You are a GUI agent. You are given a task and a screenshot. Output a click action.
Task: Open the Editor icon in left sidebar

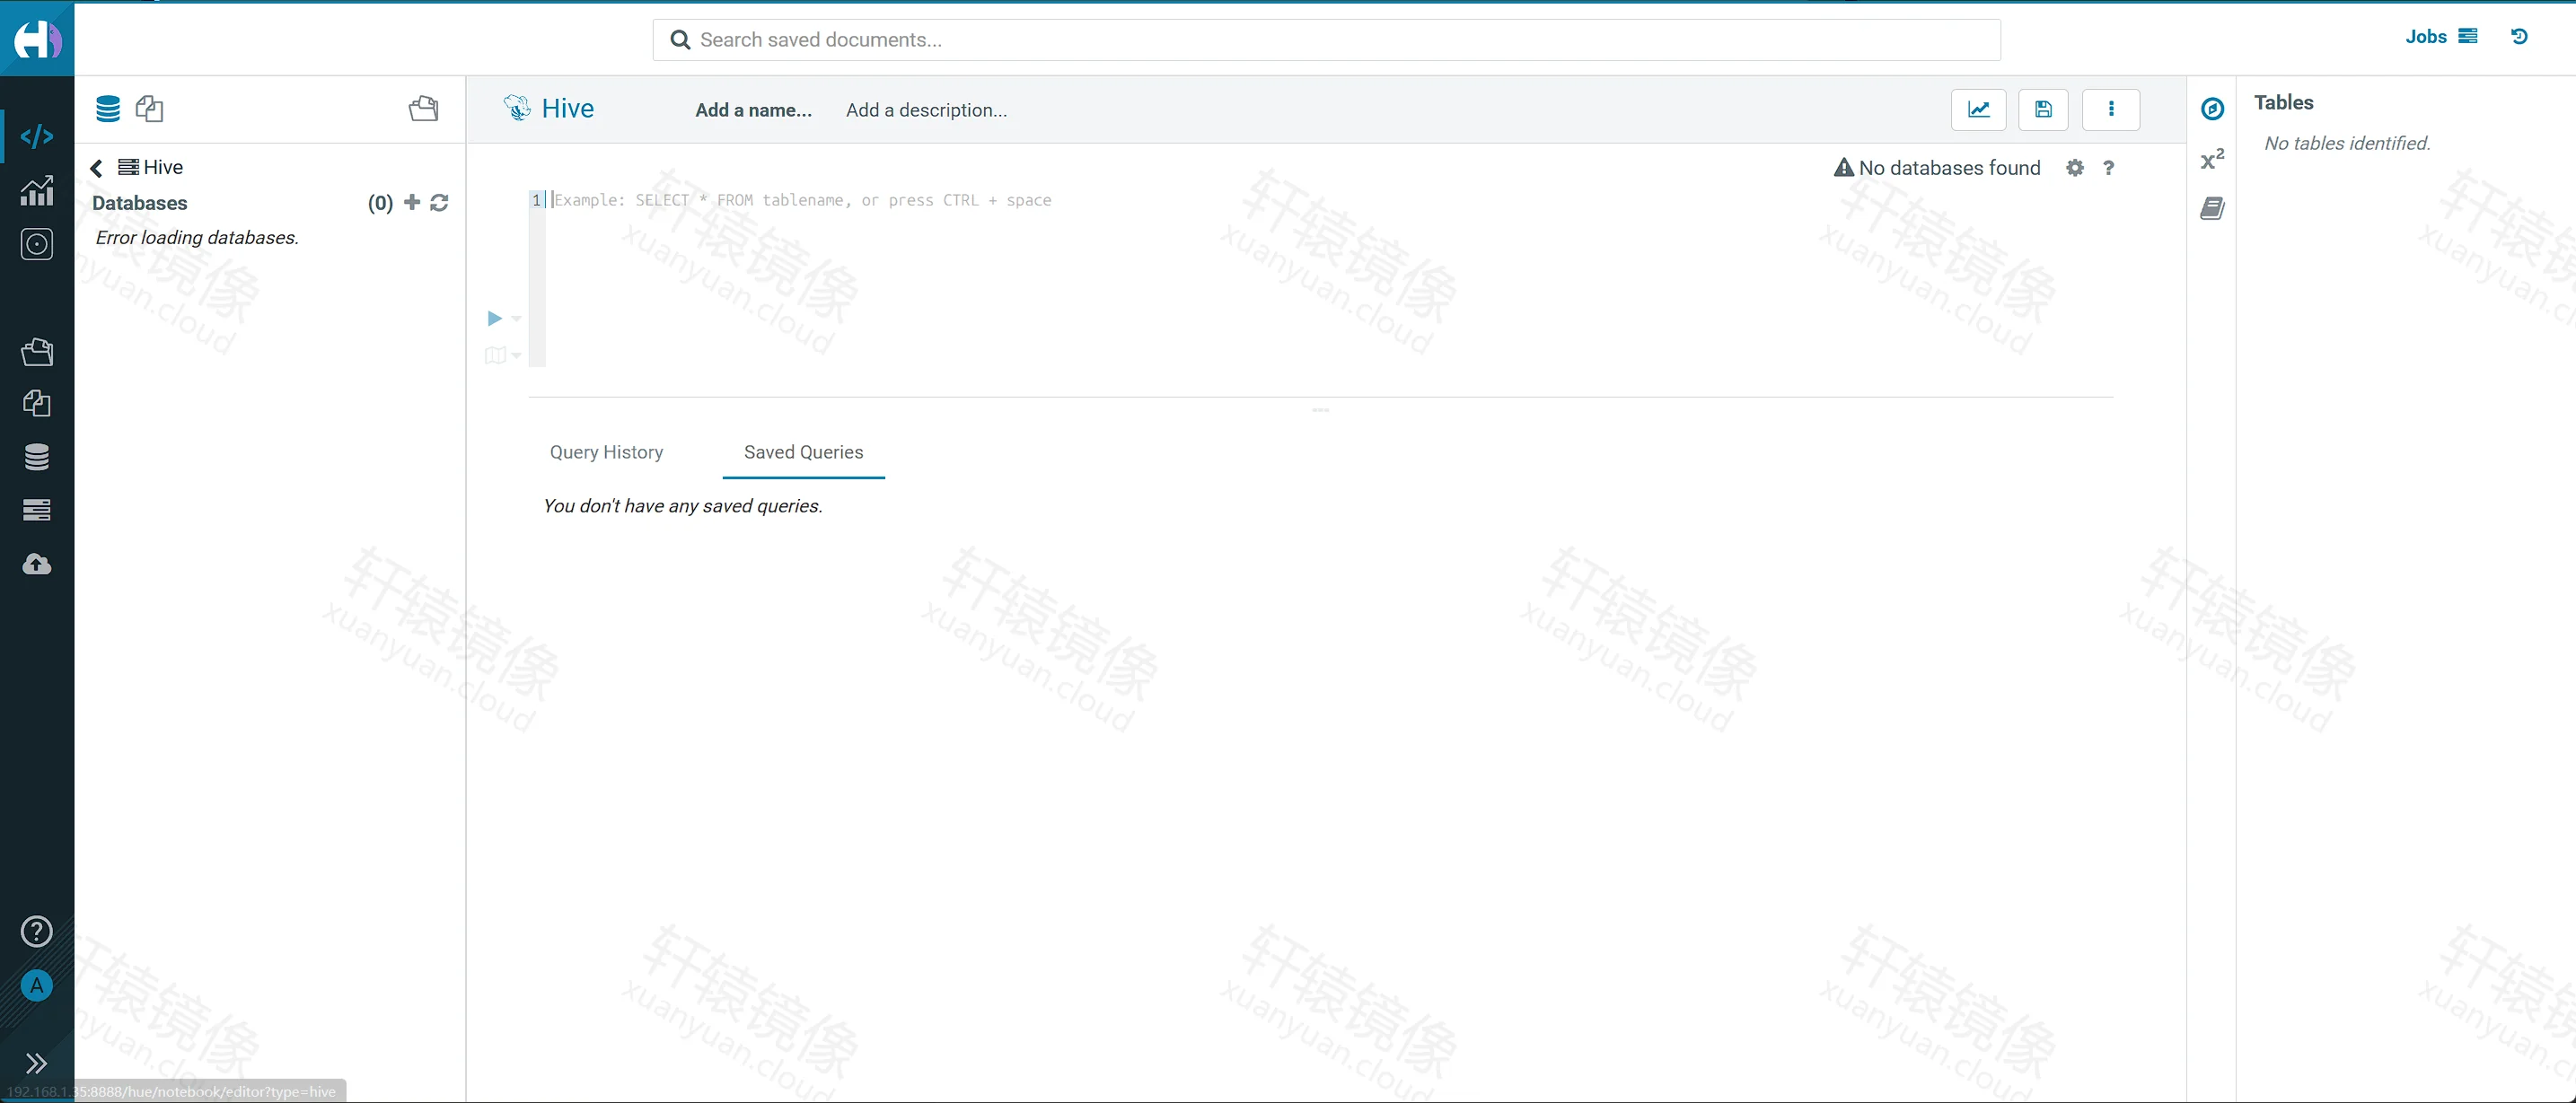coord(37,136)
